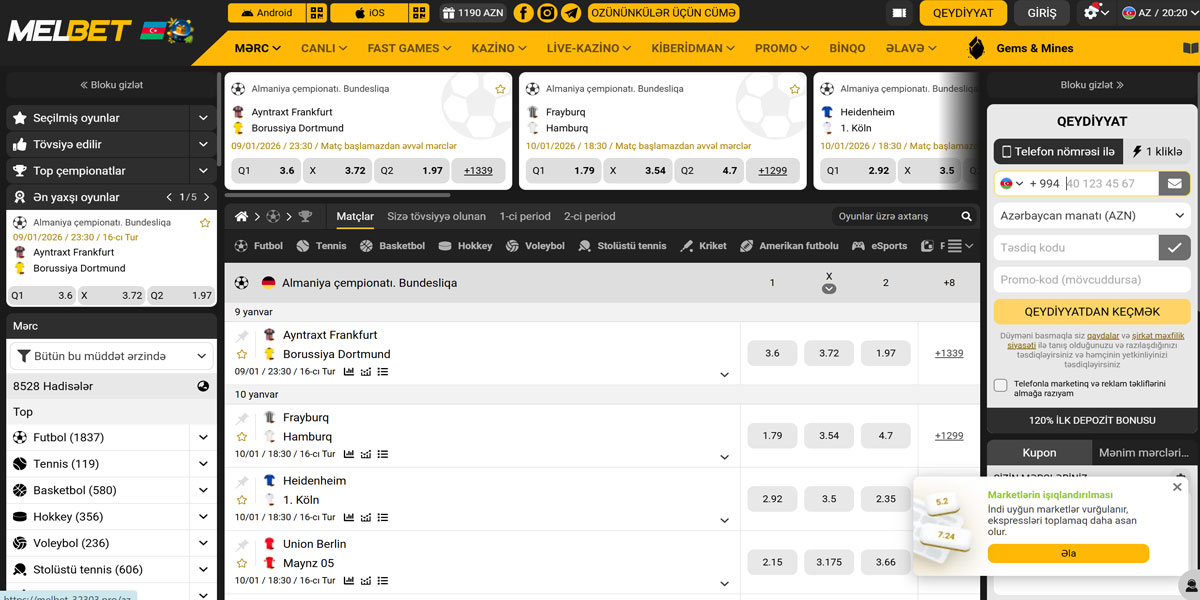1200x600 pixels.
Task: Click the Facebook icon in the top bar
Action: tap(522, 13)
